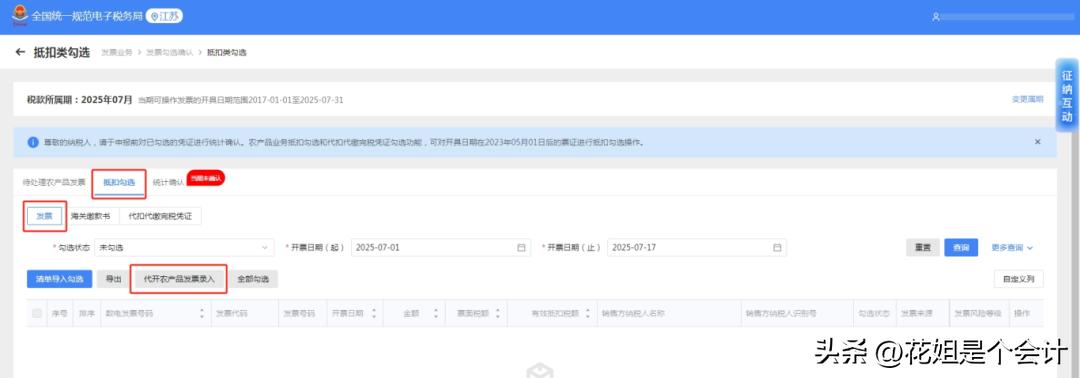1080x378 pixels.
Task: Click the 发票风险等级 column header
Action: (977, 313)
